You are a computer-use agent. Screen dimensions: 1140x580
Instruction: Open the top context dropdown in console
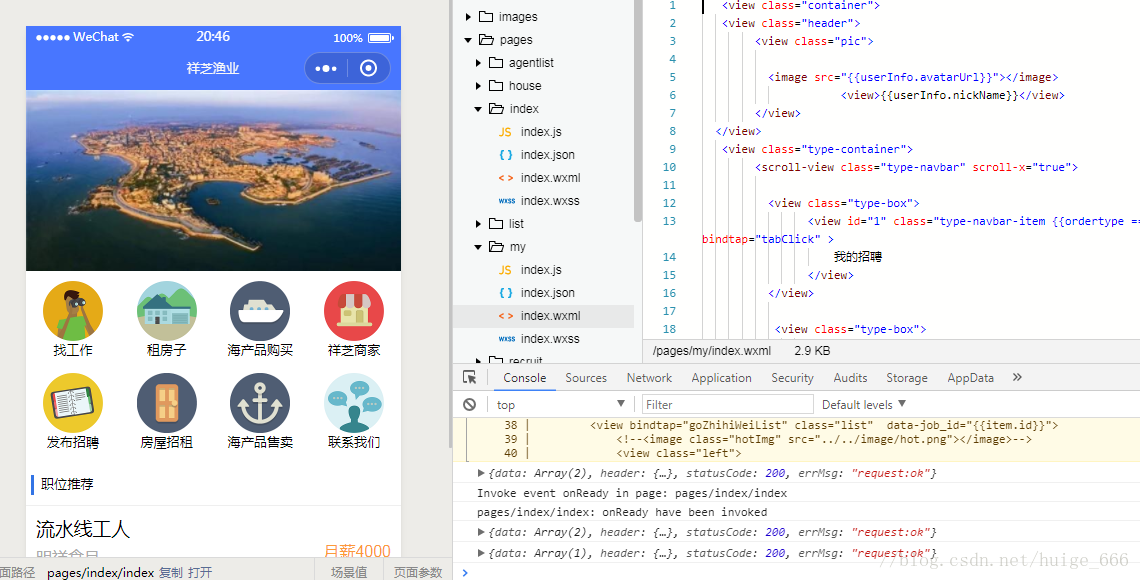pyautogui.click(x=561, y=404)
